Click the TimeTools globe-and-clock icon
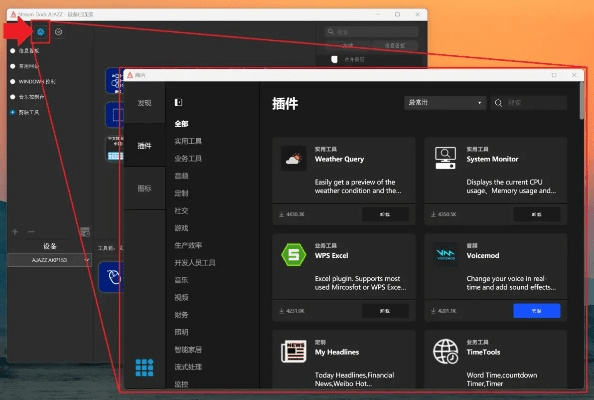 coord(446,352)
